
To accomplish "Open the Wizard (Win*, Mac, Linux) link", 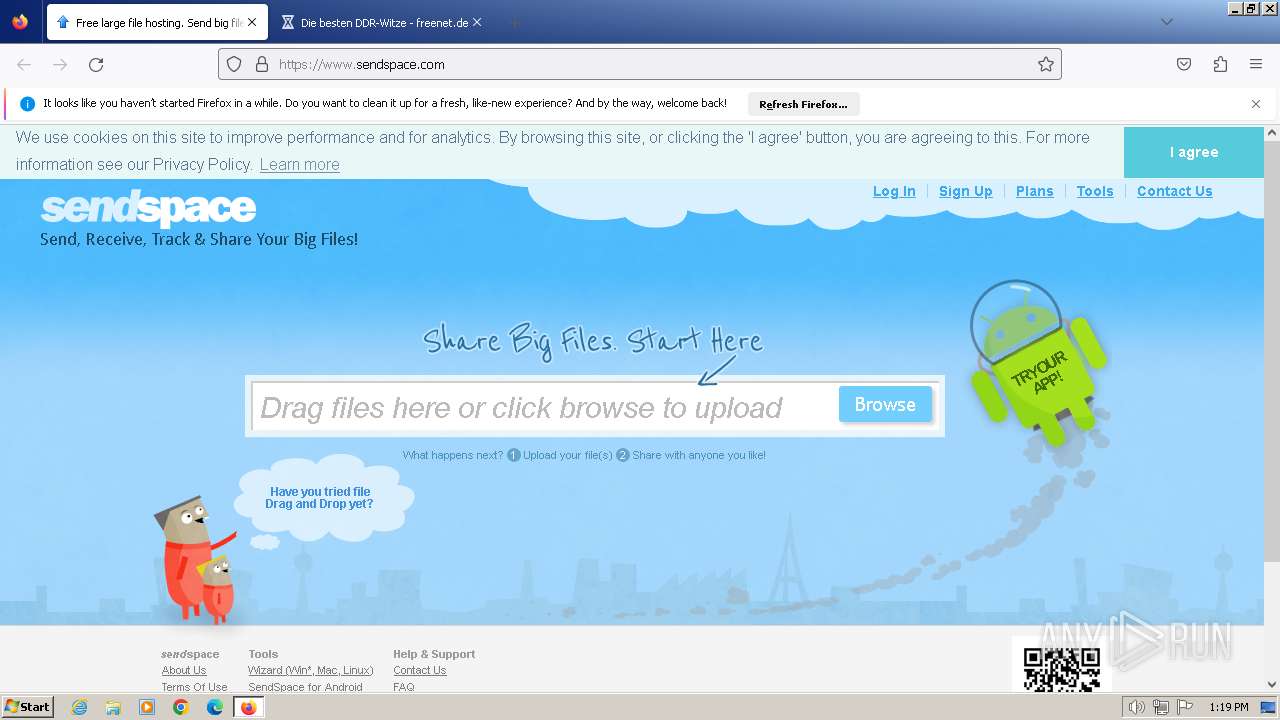I will coord(311,670).
